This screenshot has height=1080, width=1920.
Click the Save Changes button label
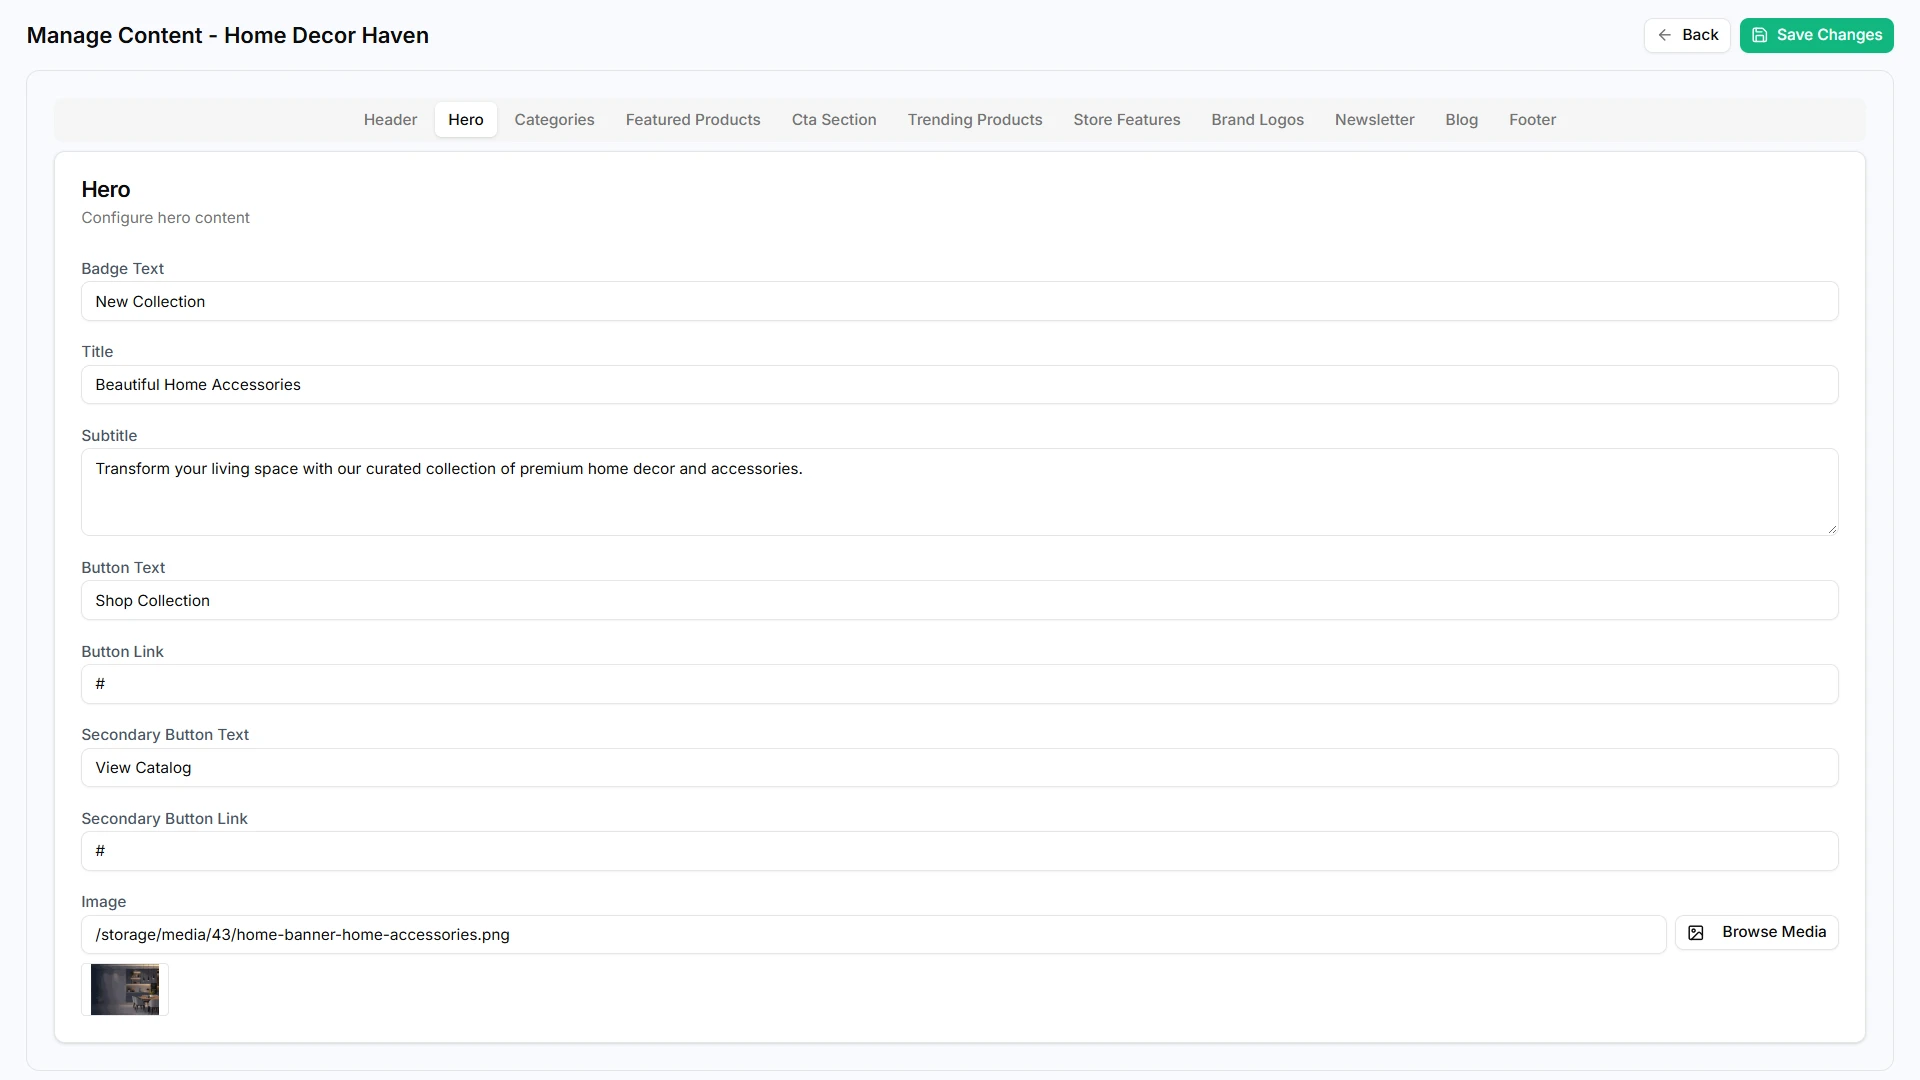pyautogui.click(x=1829, y=35)
